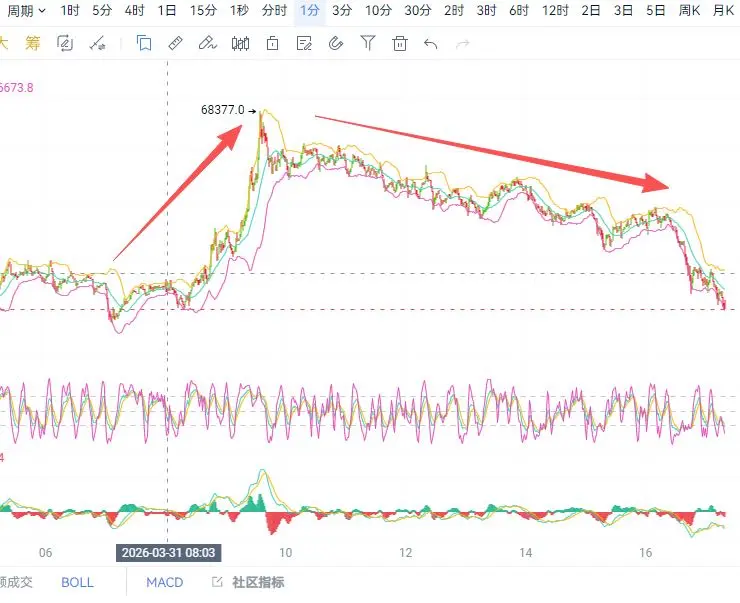The width and height of the screenshot is (740, 603).
Task: Select the MACD indicator tab
Action: point(165,582)
